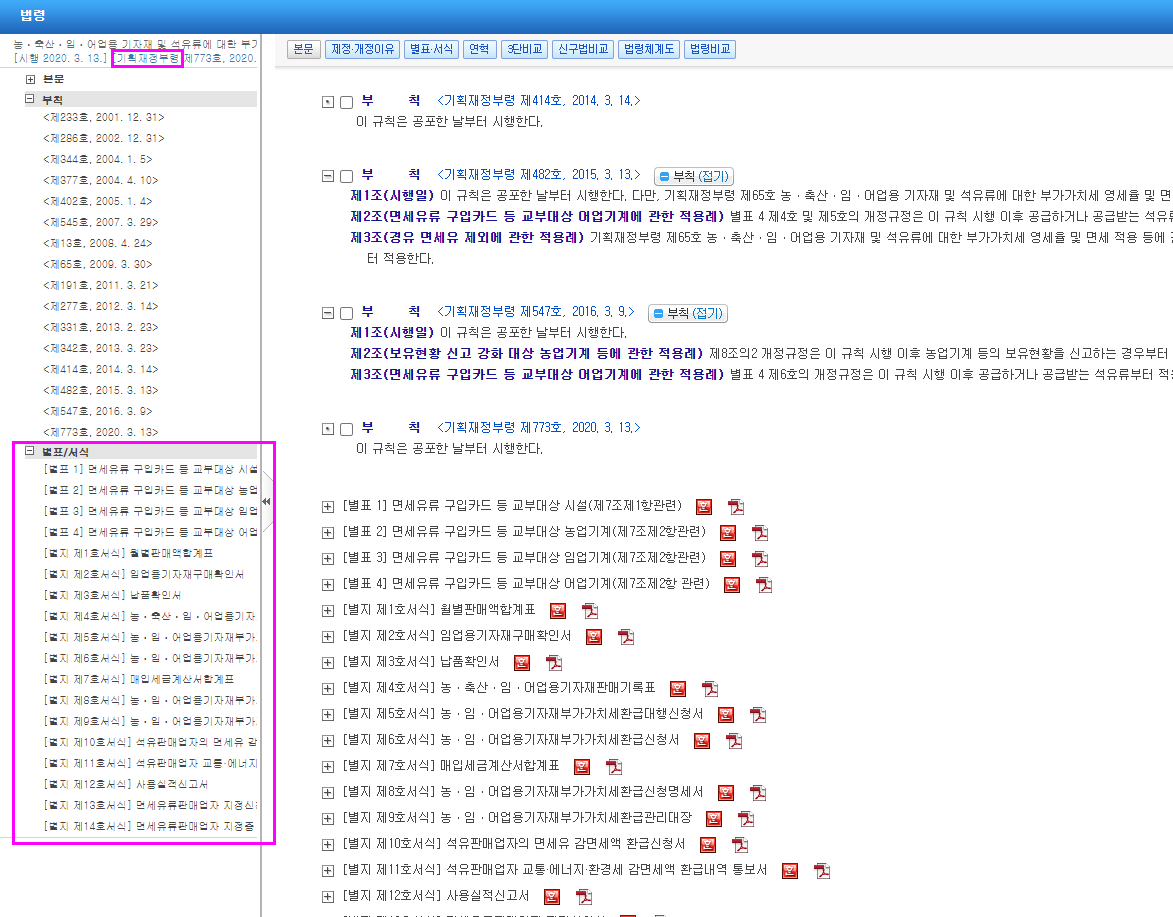Viewport: 1173px width, 917px height.
Task: Open PDF icon for 매입세금계산서합계표
Action: click(614, 767)
